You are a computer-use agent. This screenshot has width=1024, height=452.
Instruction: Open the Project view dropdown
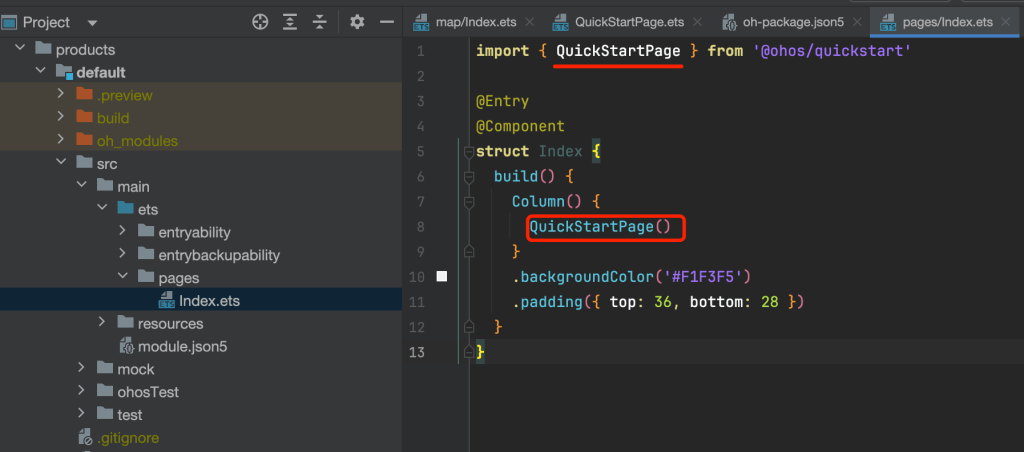point(92,23)
